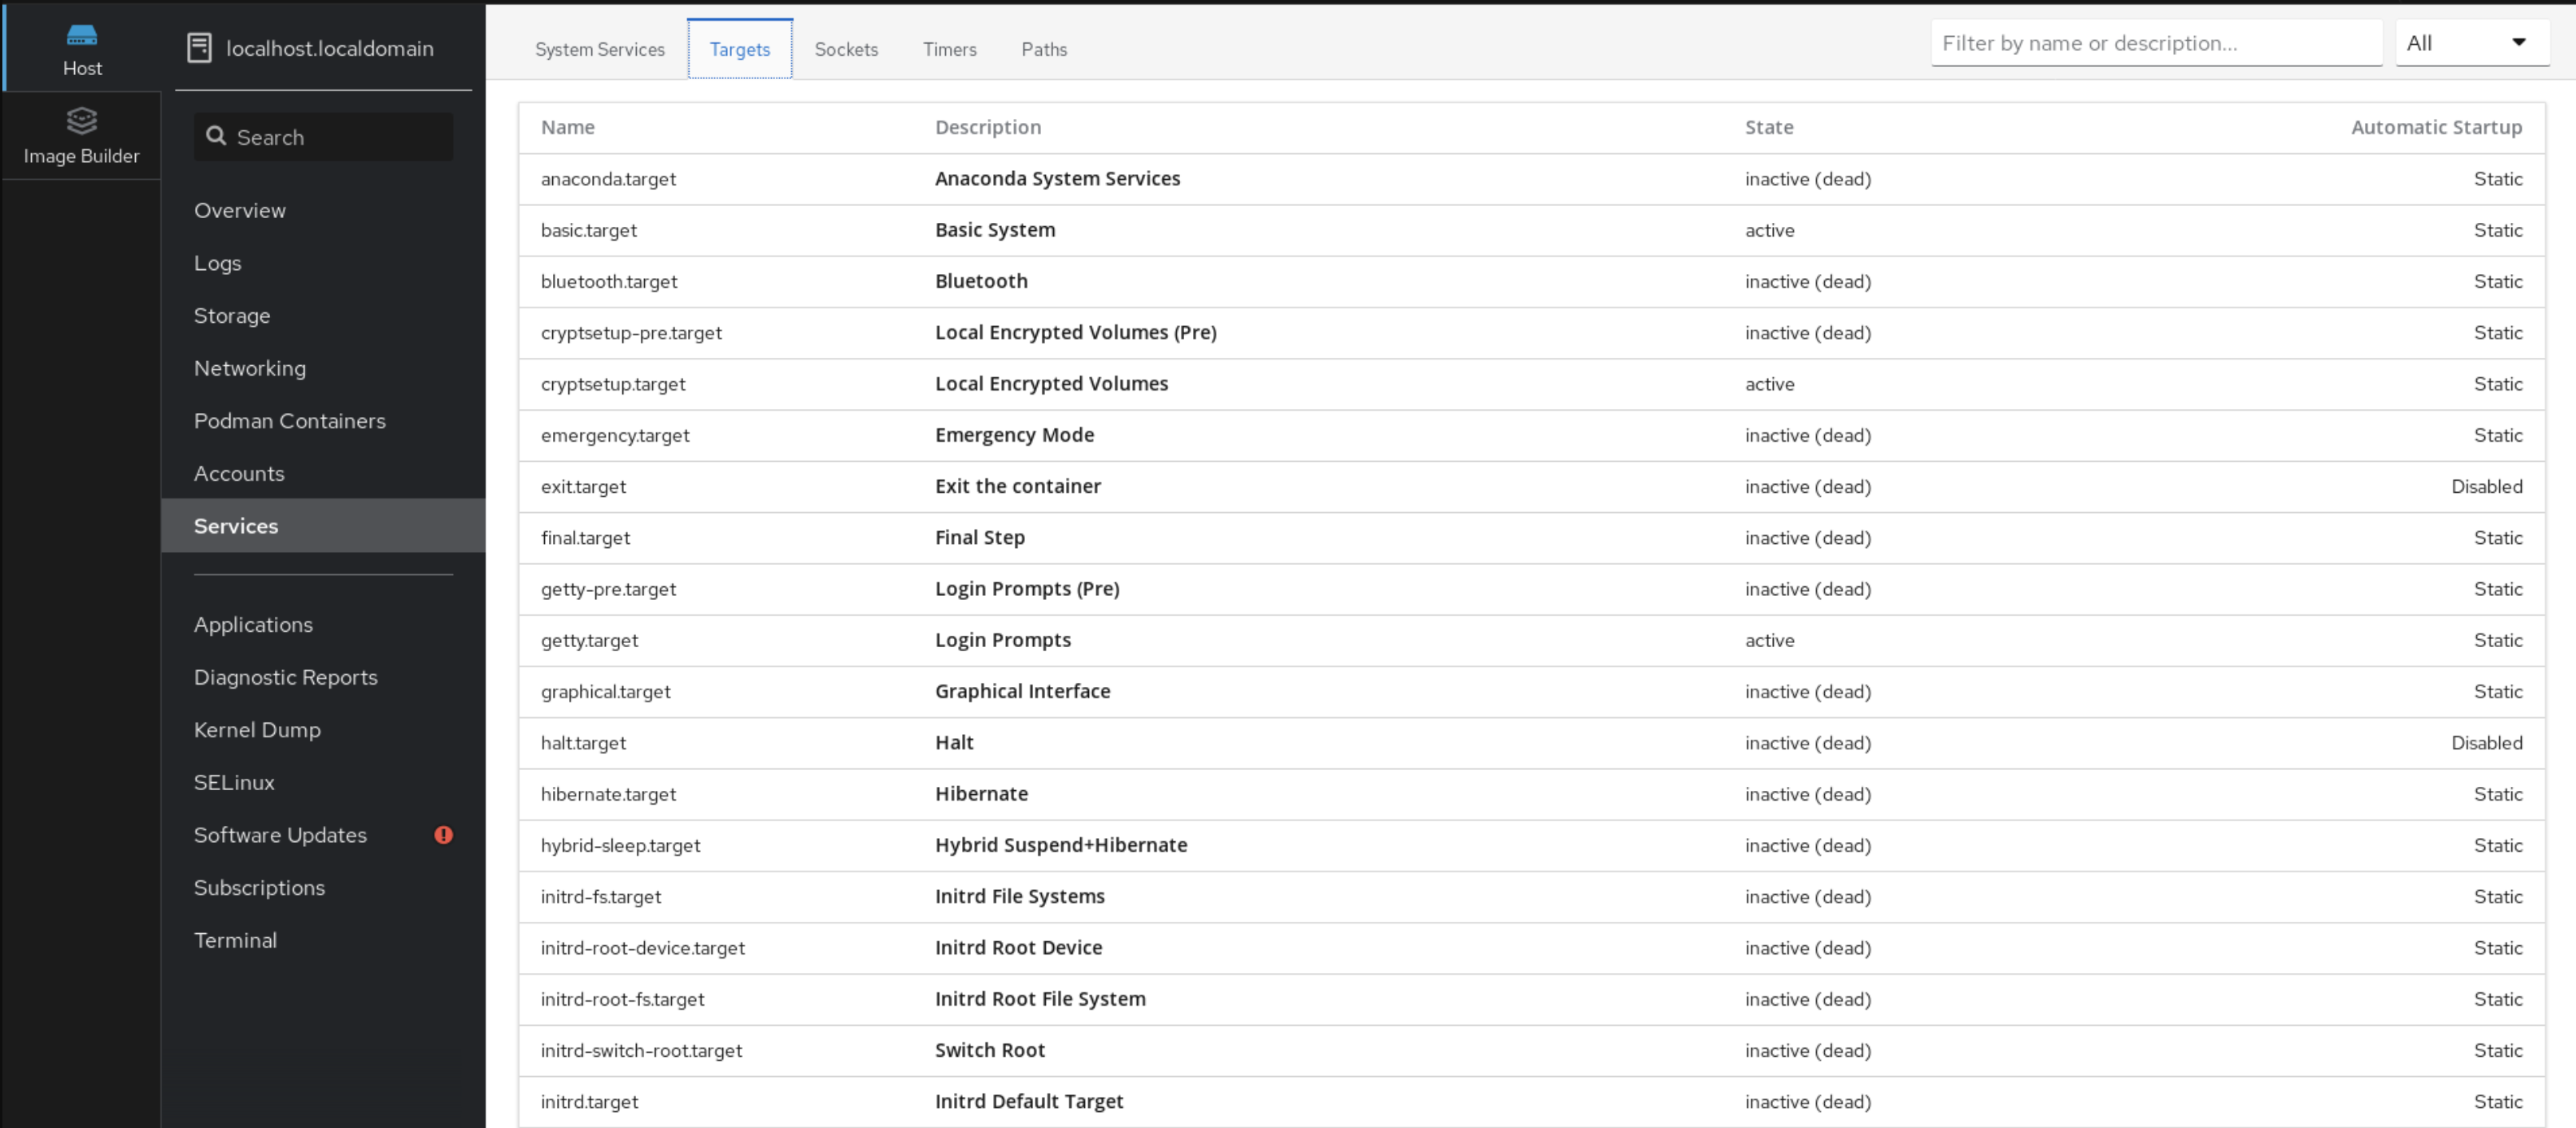This screenshot has width=2576, height=1128.
Task: Open the SELinux sidebar item
Action: coord(233,782)
